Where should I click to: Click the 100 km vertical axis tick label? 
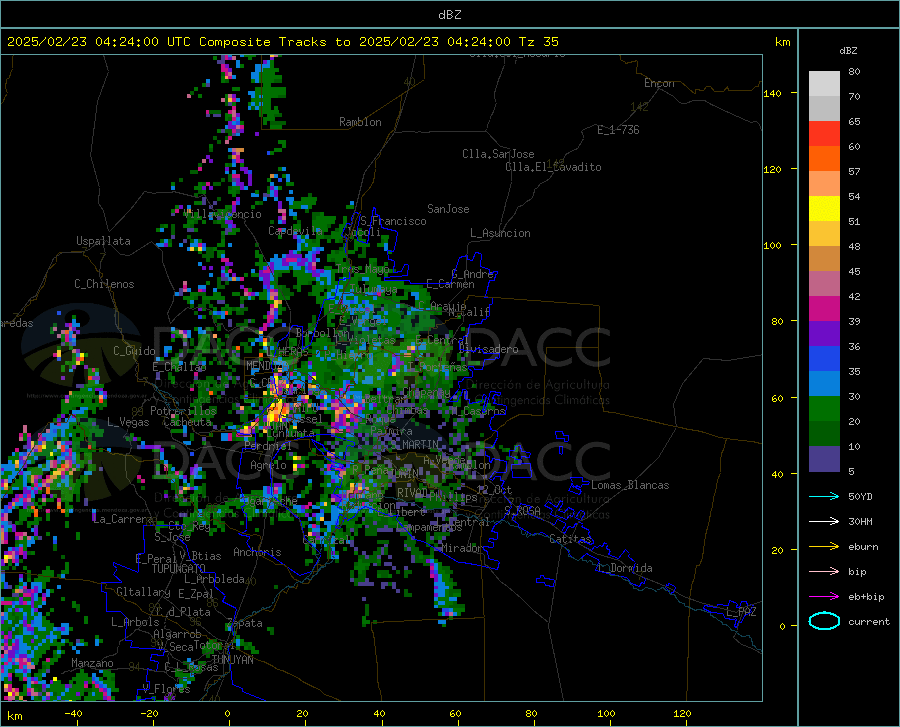pos(772,246)
